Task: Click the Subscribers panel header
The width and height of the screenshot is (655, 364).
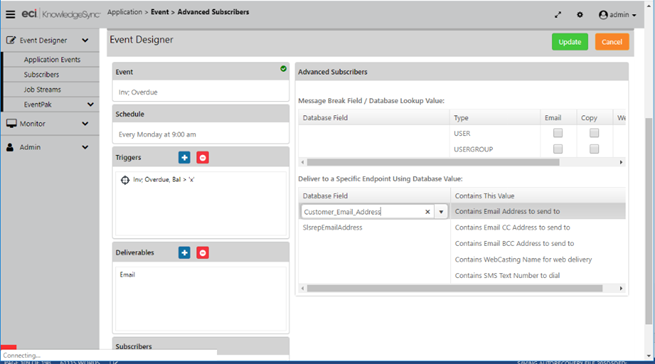Action: 201,346
